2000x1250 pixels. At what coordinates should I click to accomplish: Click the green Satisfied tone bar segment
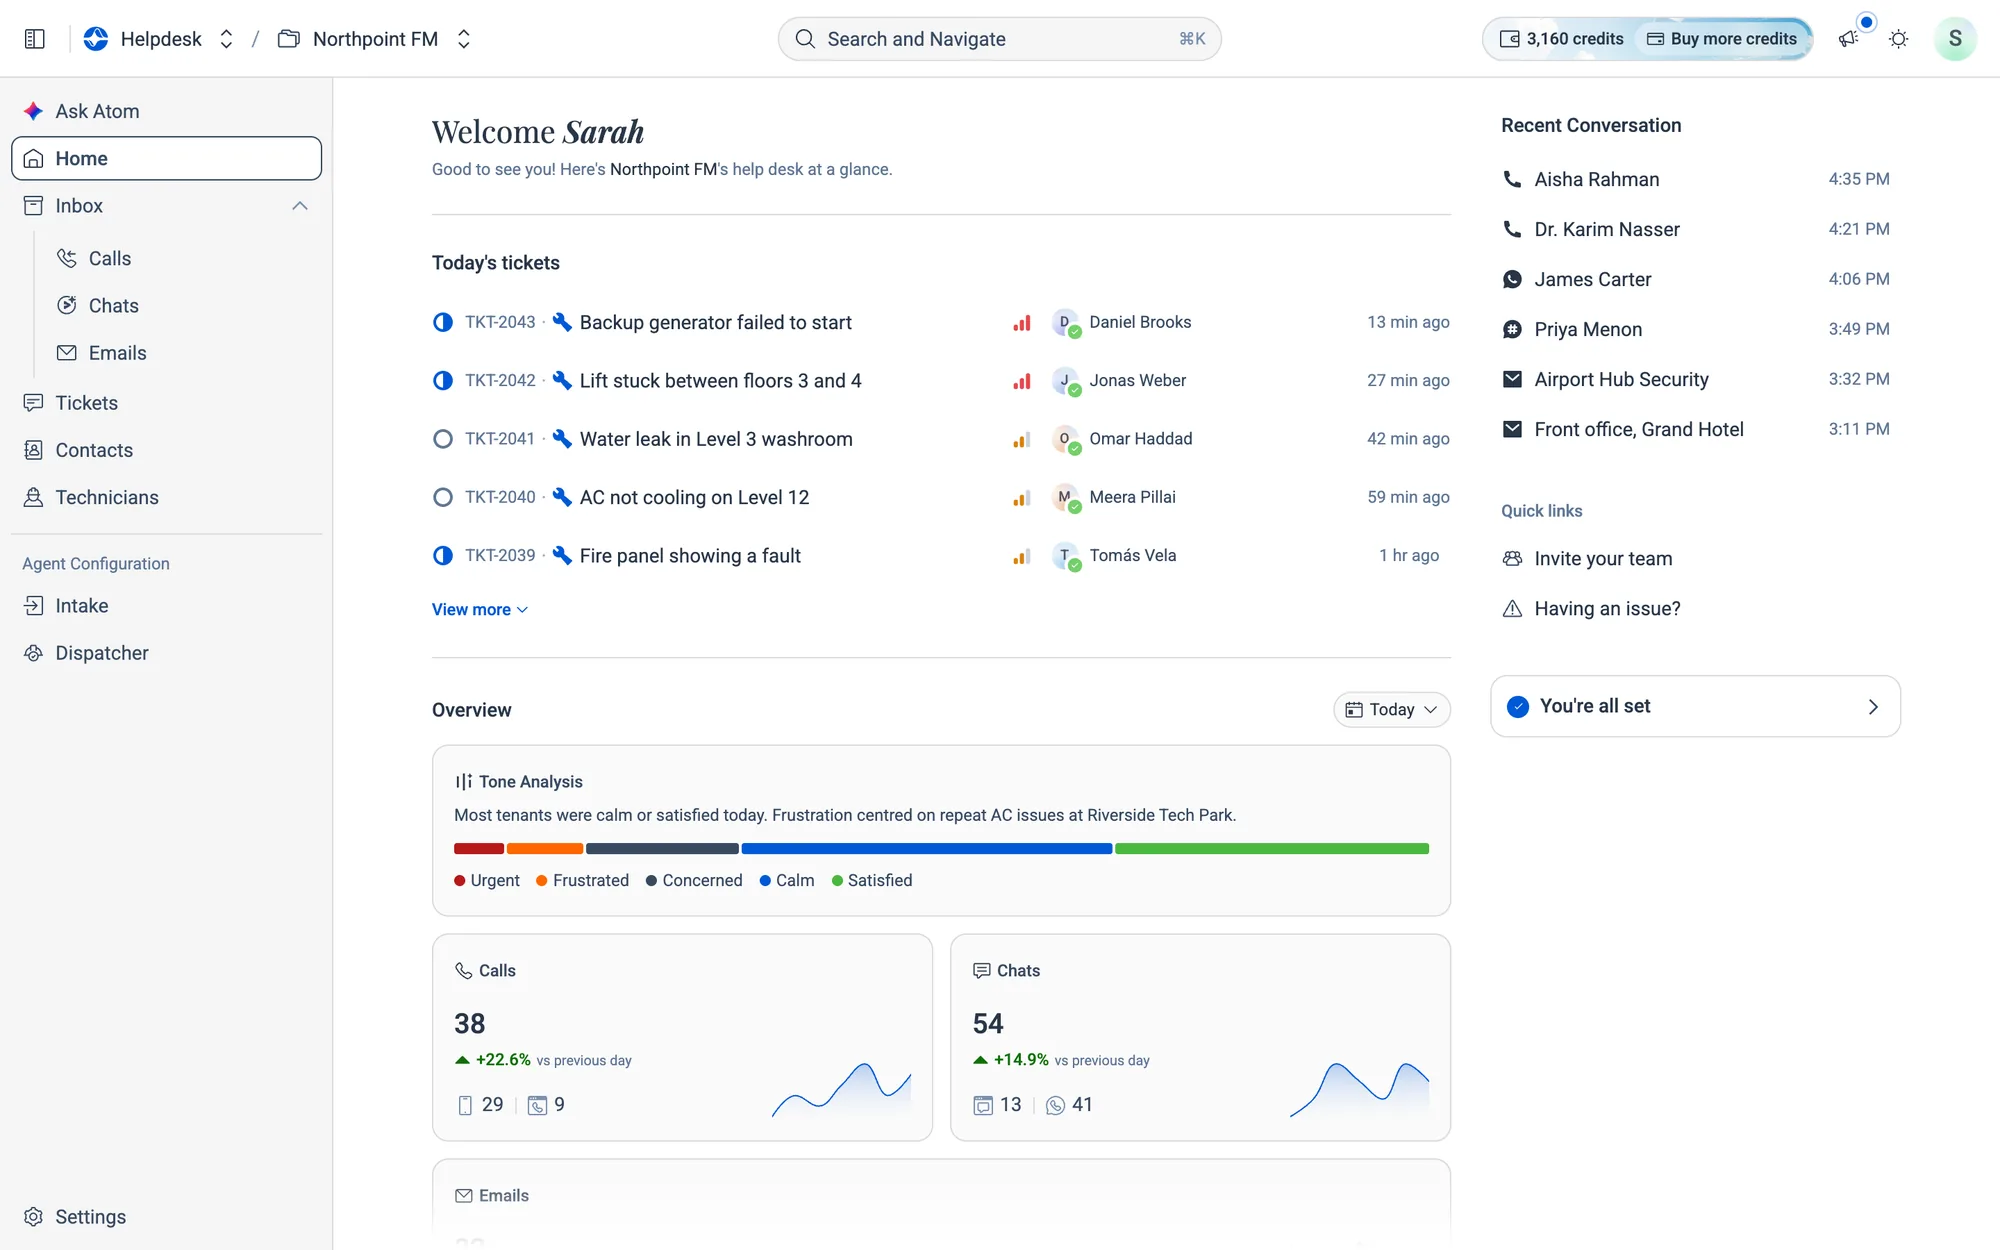1271,848
